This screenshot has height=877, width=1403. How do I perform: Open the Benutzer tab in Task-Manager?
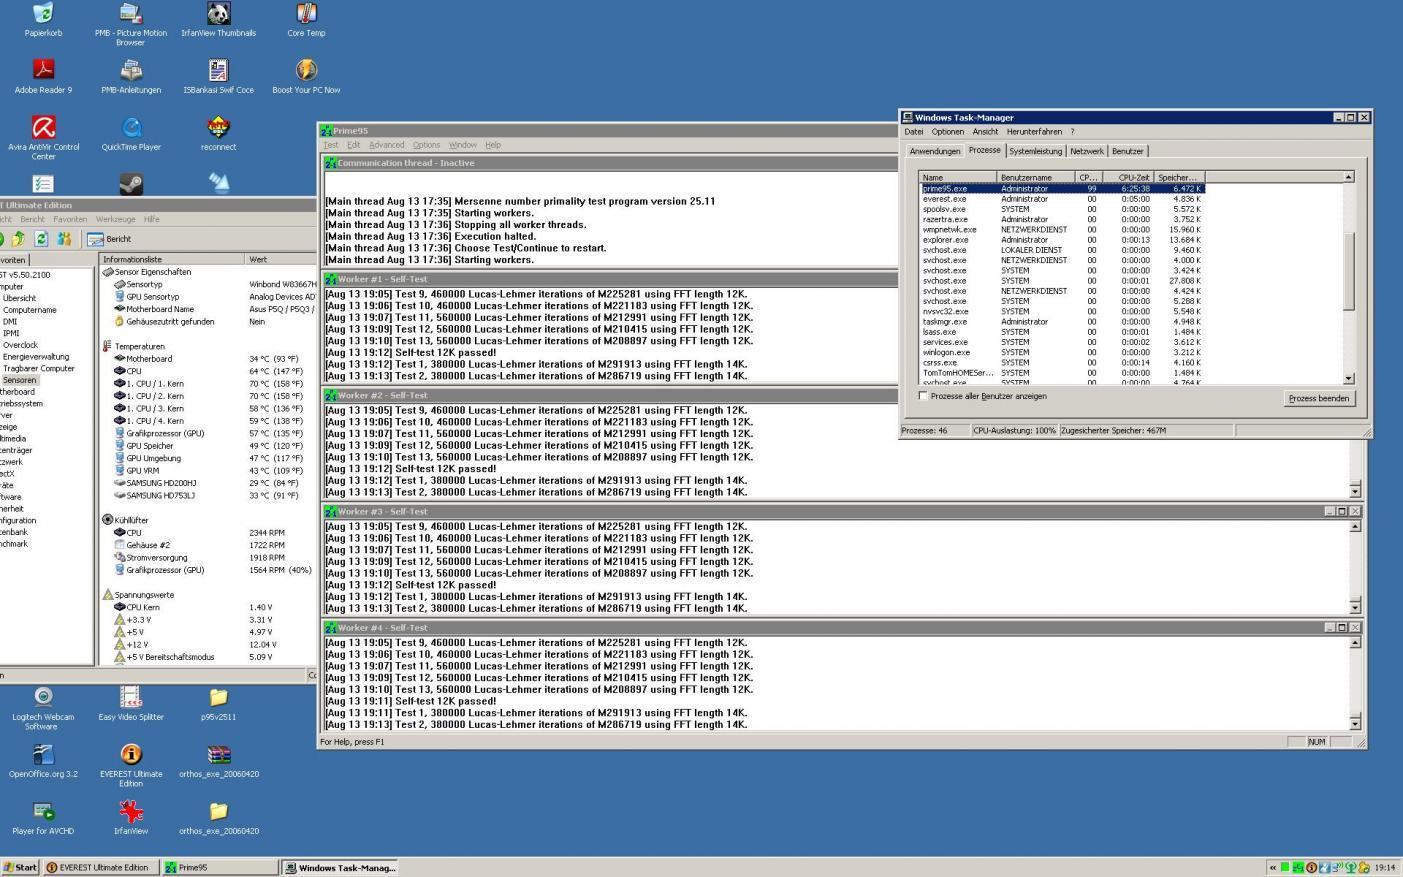[1128, 151]
